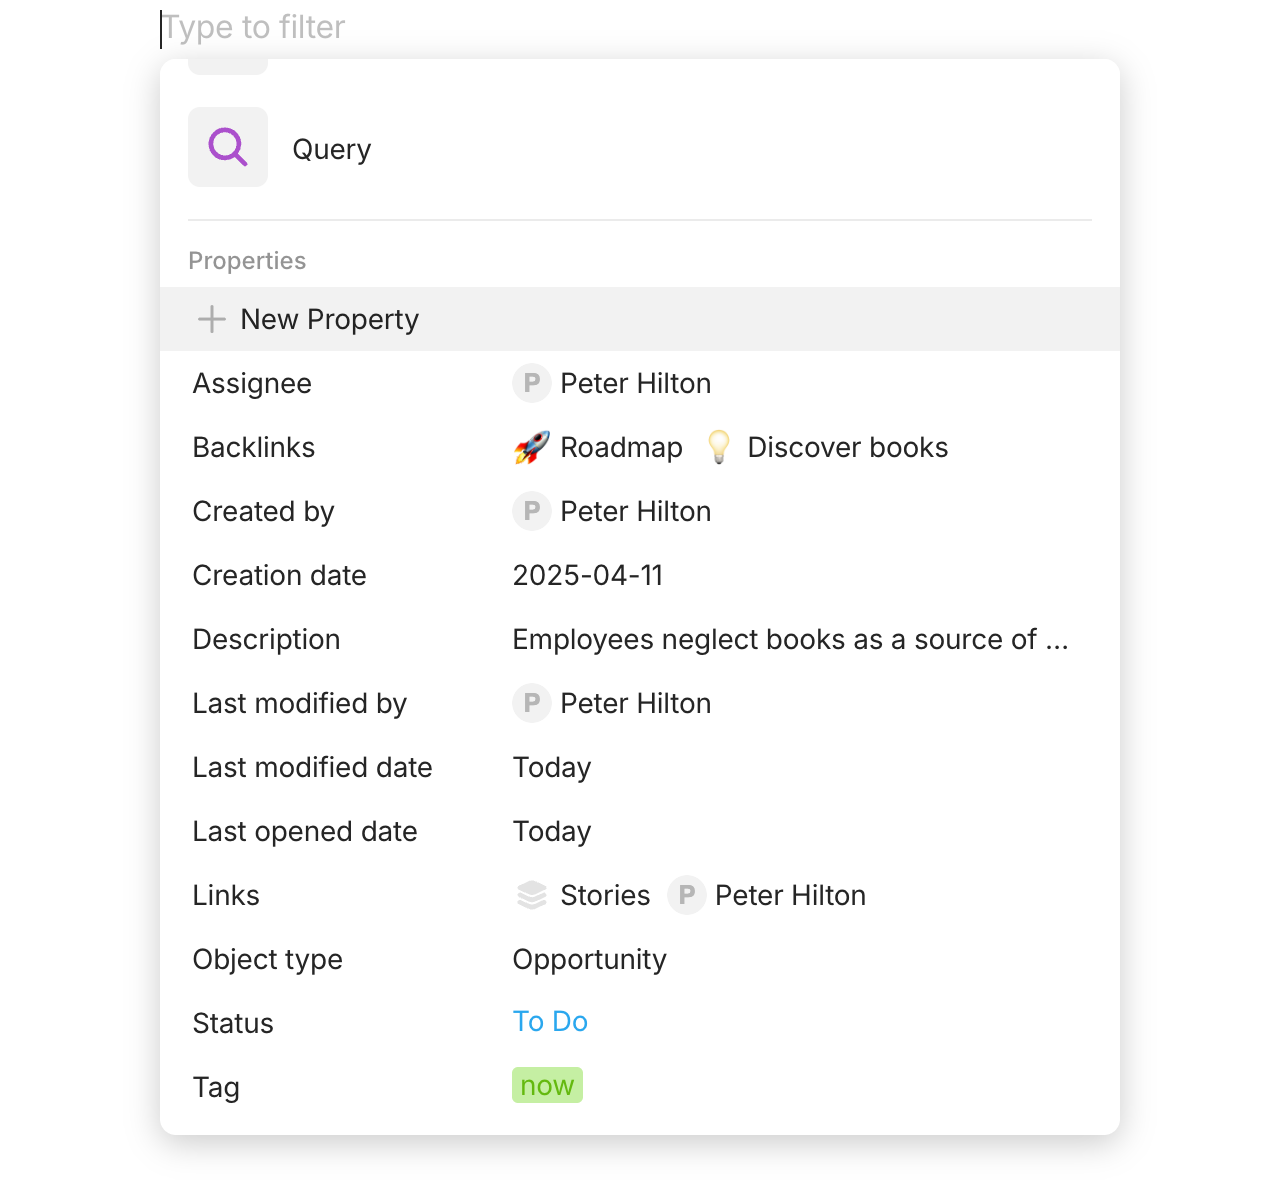The image size is (1280, 1190).
Task: Select the Status property
Action: point(233,1024)
